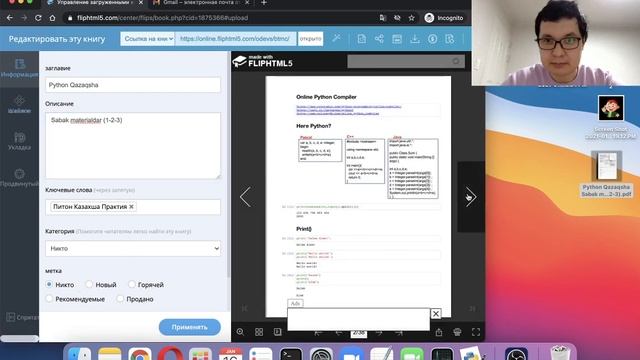Screen dimensions: 640x360
Task: Click the horizontal scrollbar under sidebar
Action: click(20, 338)
